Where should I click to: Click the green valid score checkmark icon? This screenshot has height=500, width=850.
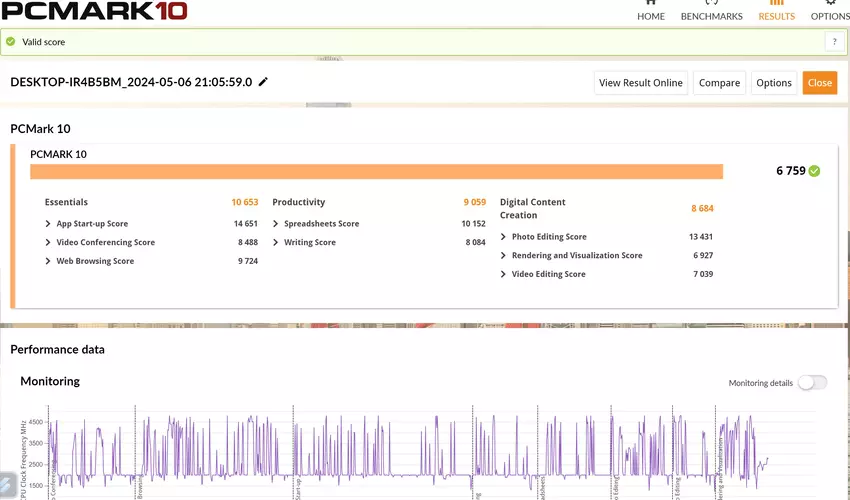11,42
